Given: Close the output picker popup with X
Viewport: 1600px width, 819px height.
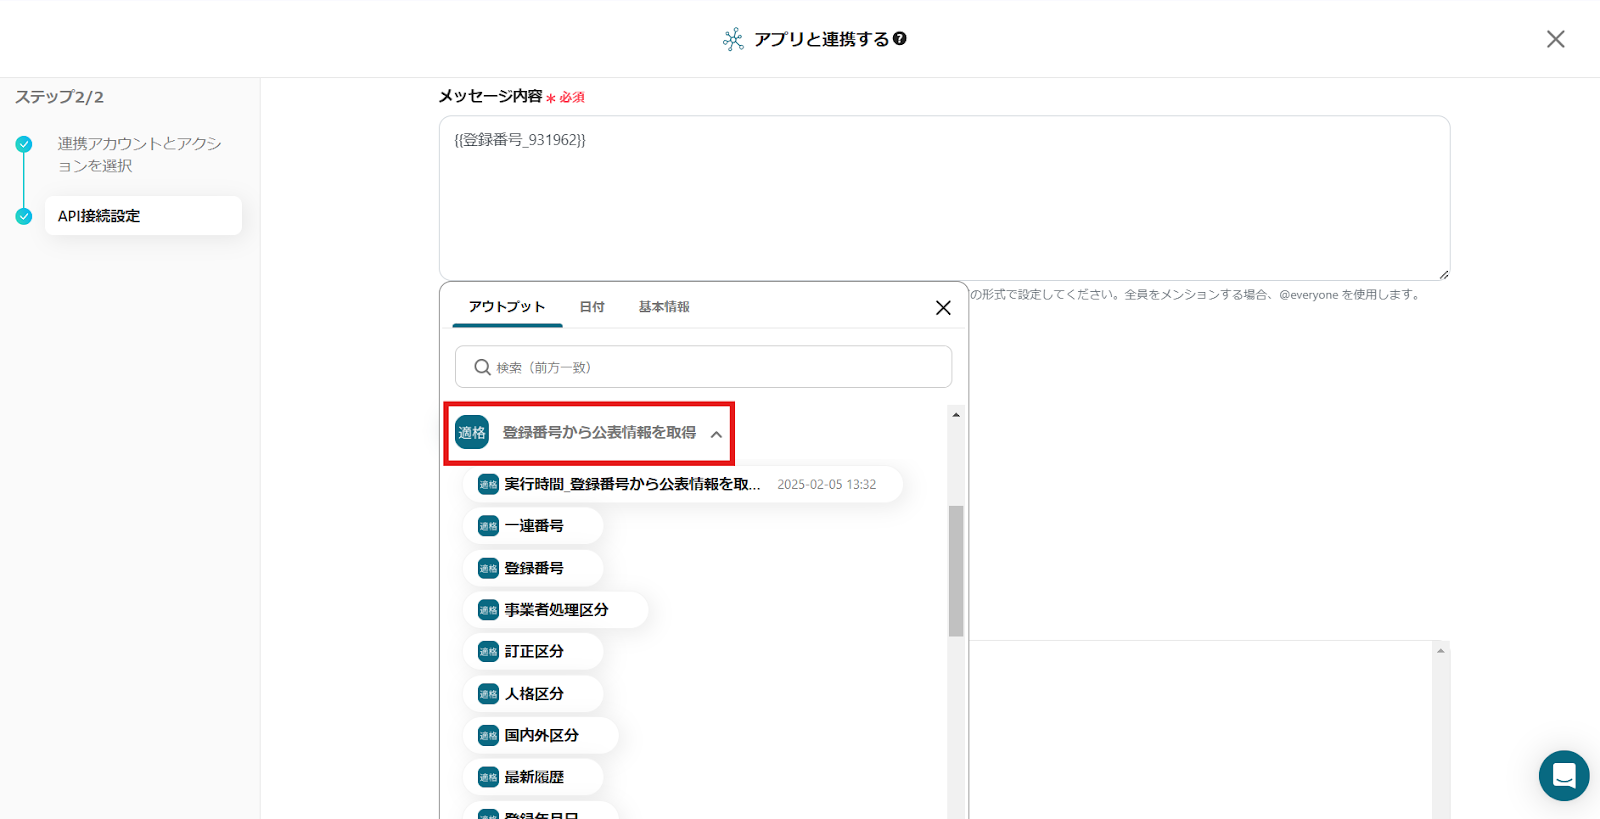Looking at the screenshot, I should [x=943, y=308].
